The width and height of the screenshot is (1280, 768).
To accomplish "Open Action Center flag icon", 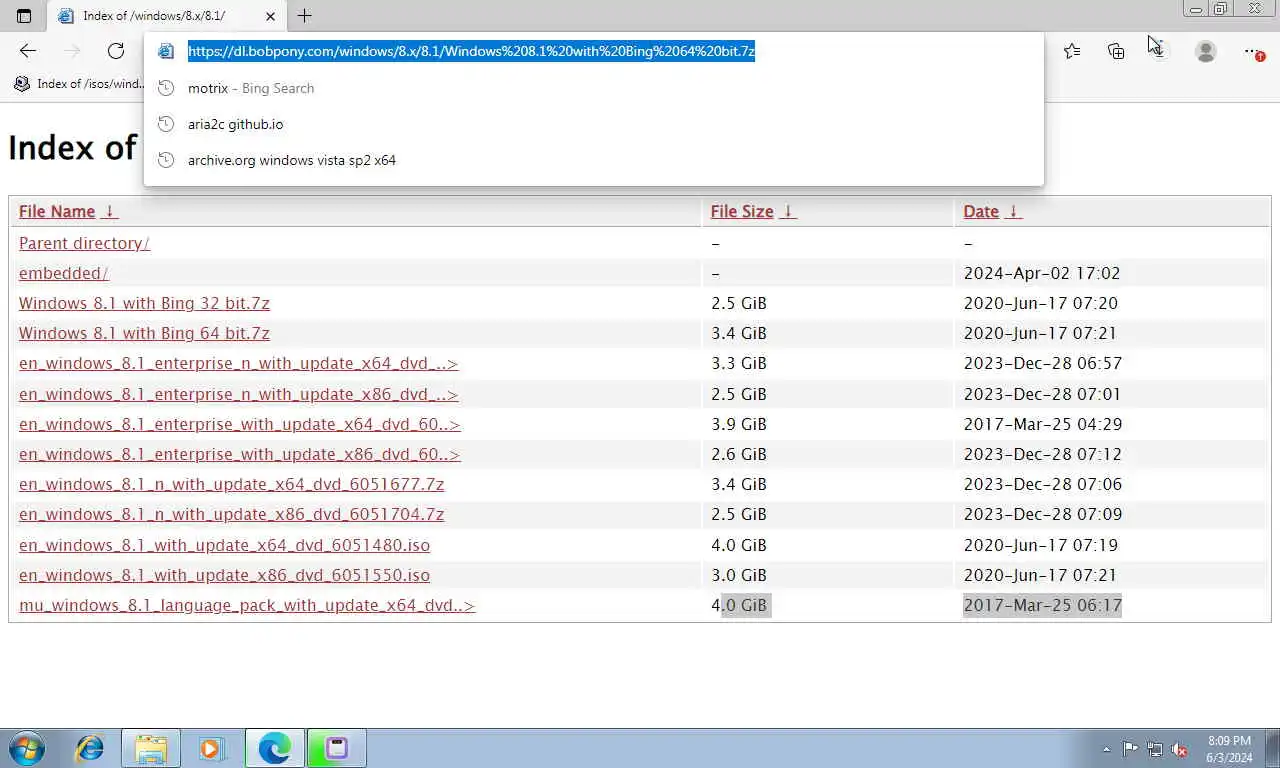I will click(1130, 748).
